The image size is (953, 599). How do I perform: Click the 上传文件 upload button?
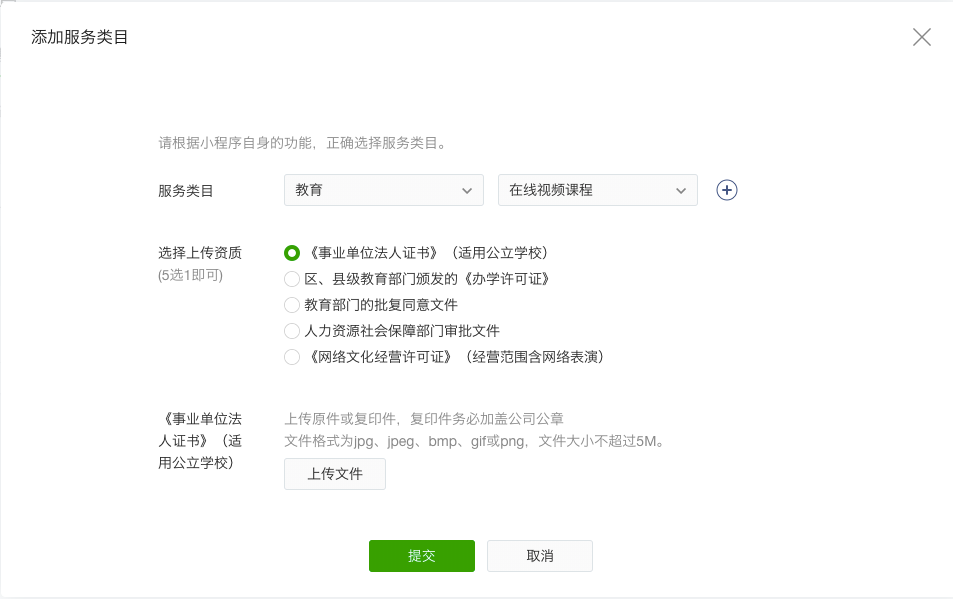[x=335, y=474]
